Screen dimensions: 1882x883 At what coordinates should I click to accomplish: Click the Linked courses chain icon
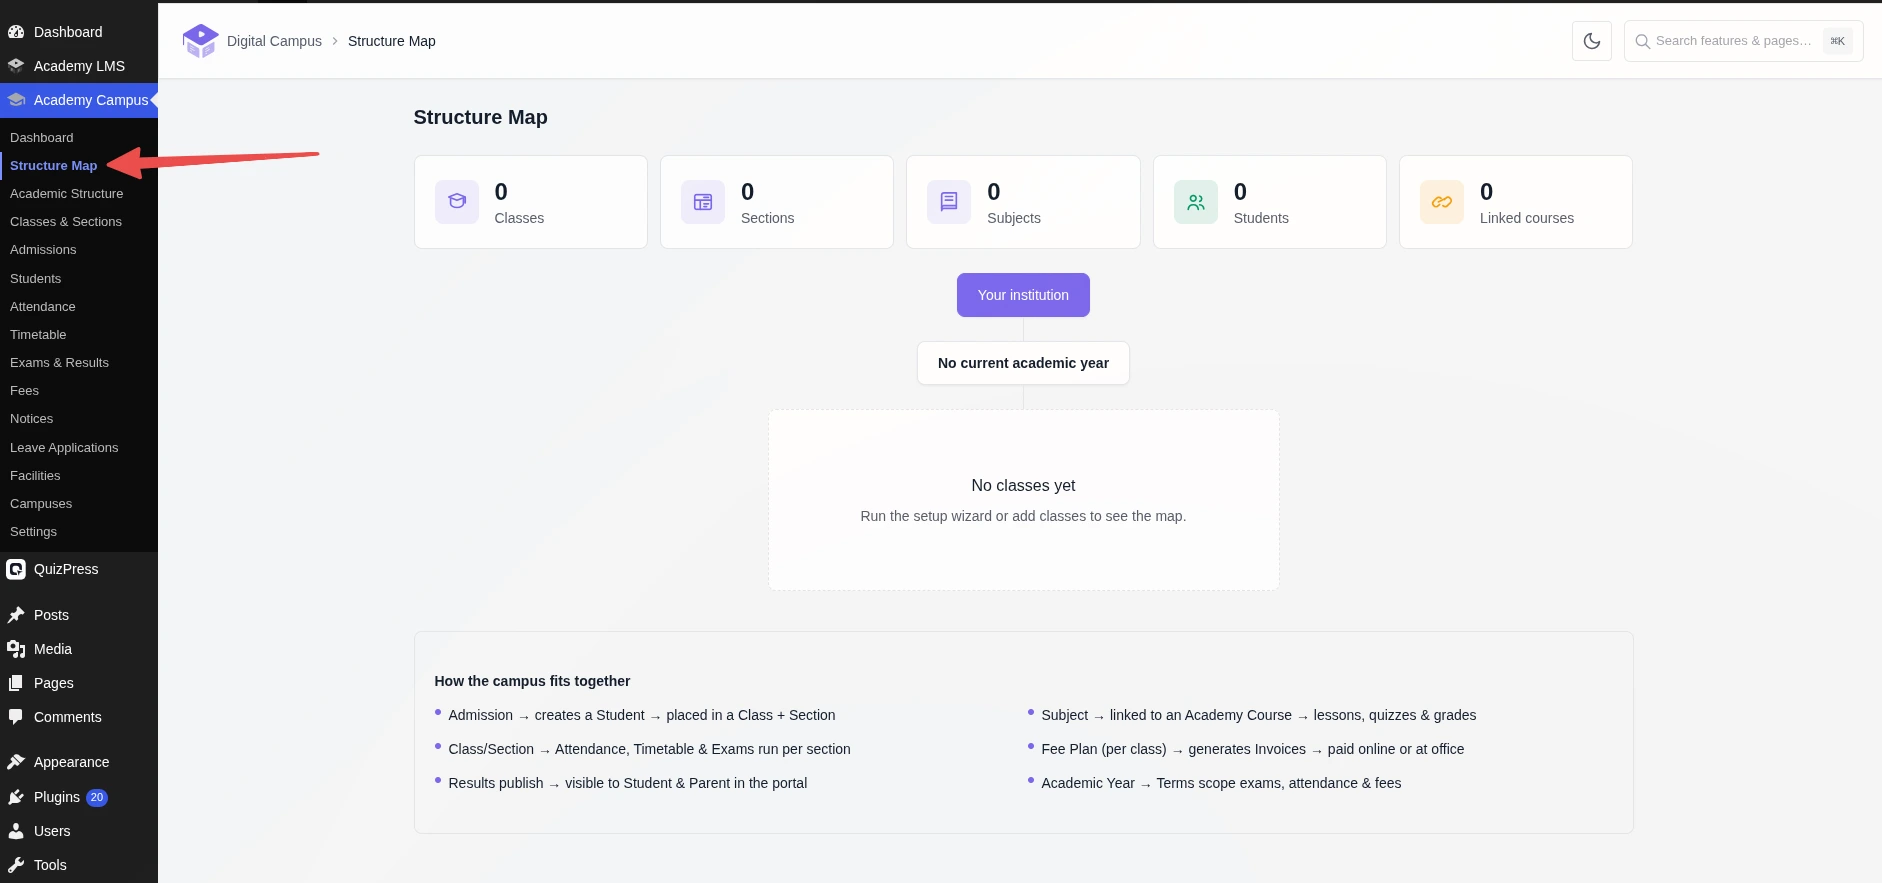click(1442, 202)
